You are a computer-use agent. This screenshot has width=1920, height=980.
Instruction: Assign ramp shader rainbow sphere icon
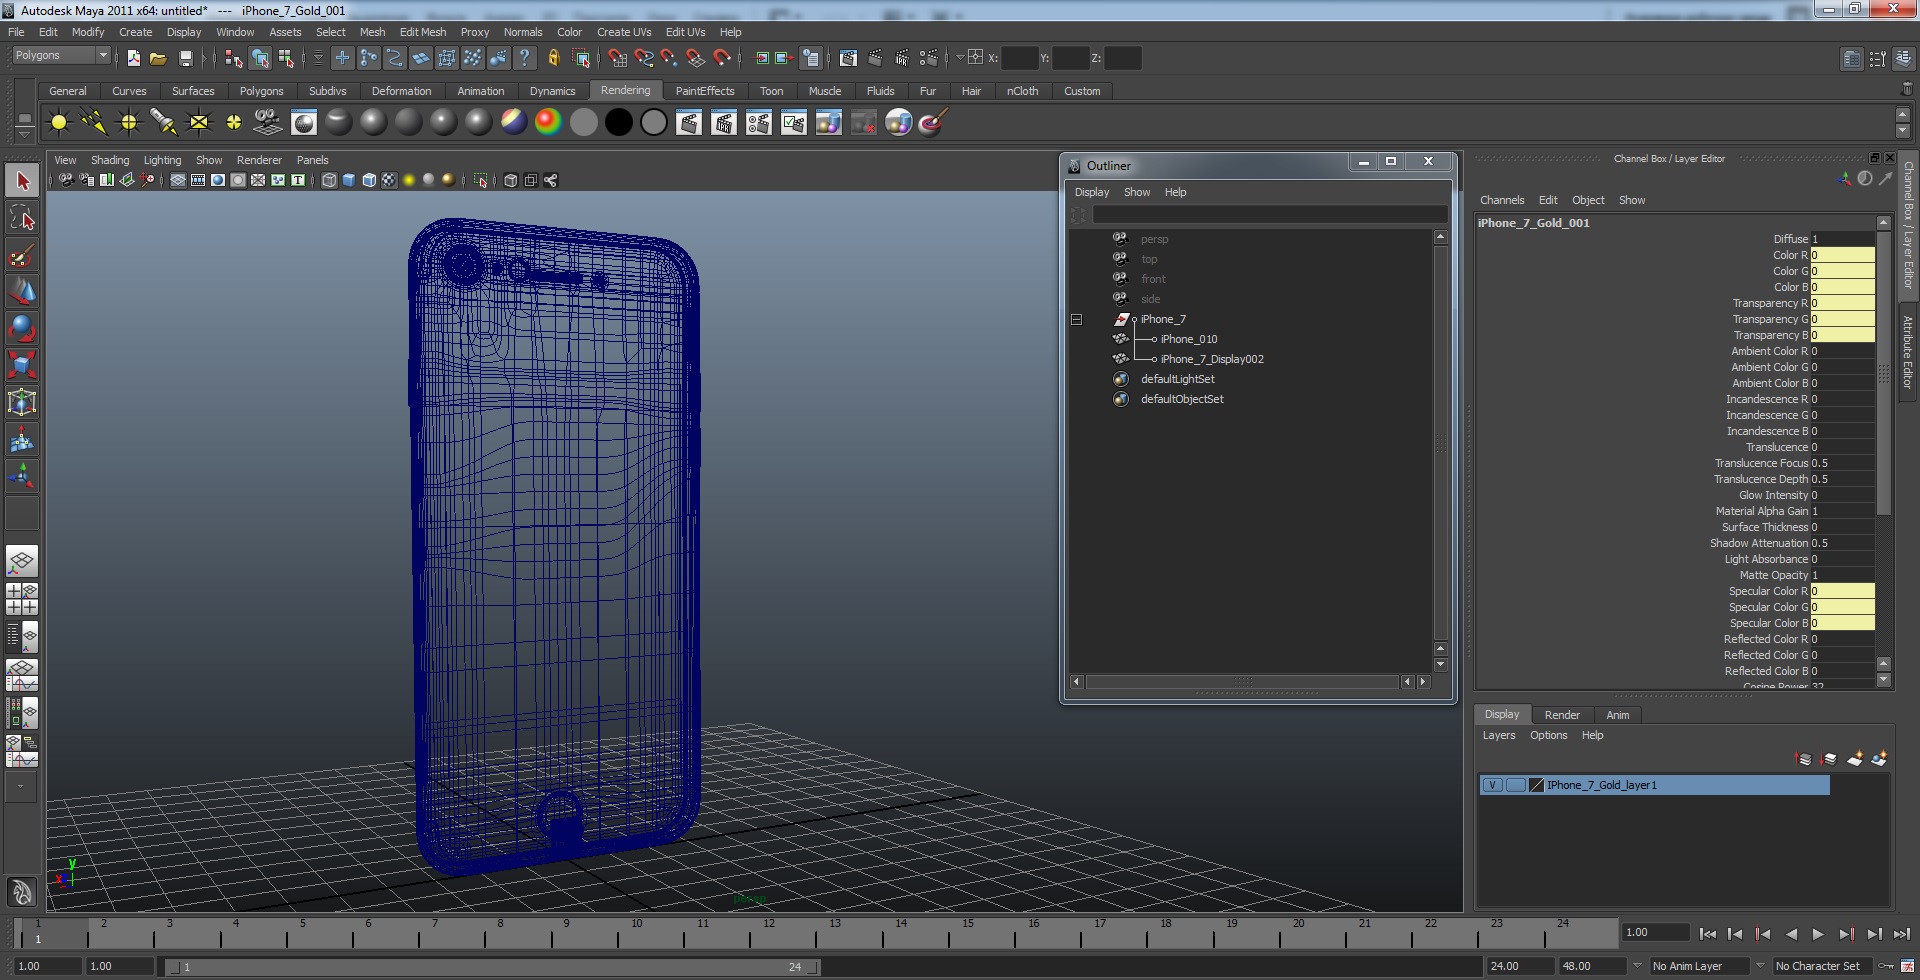[x=548, y=122]
